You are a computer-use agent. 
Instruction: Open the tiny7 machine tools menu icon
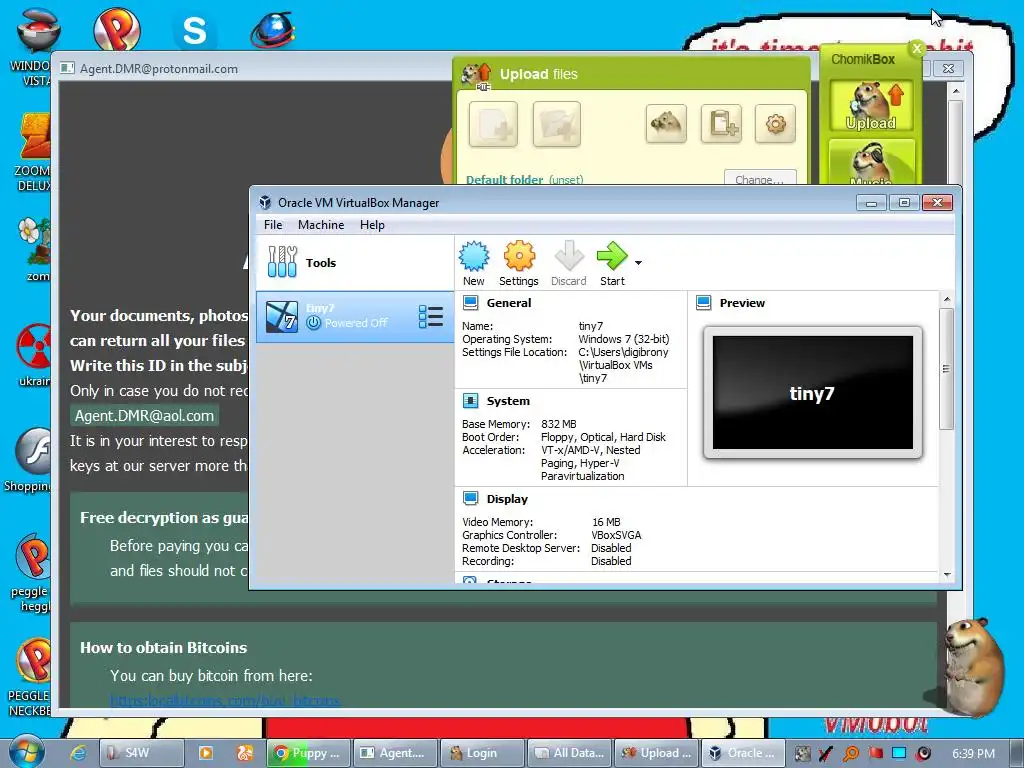[x=431, y=317]
